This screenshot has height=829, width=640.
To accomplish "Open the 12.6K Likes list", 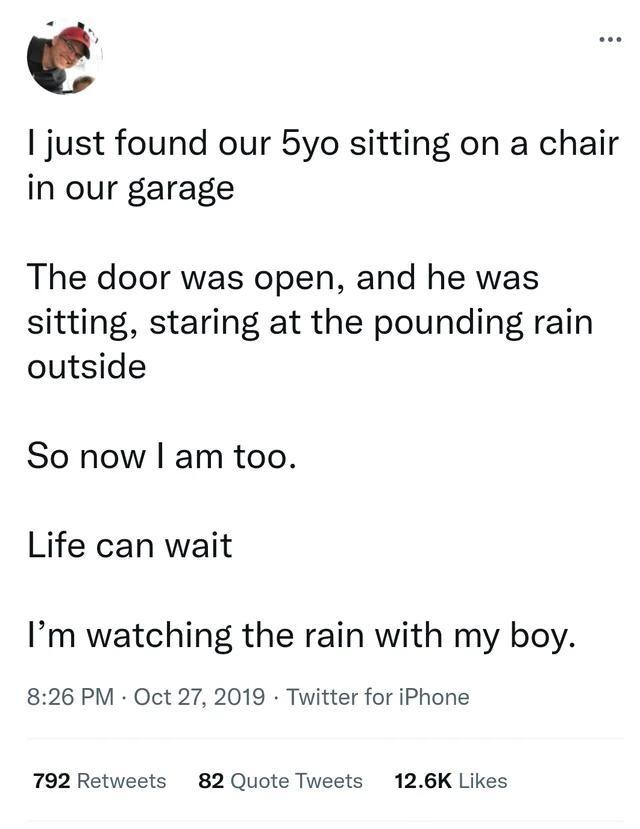I will tap(452, 780).
